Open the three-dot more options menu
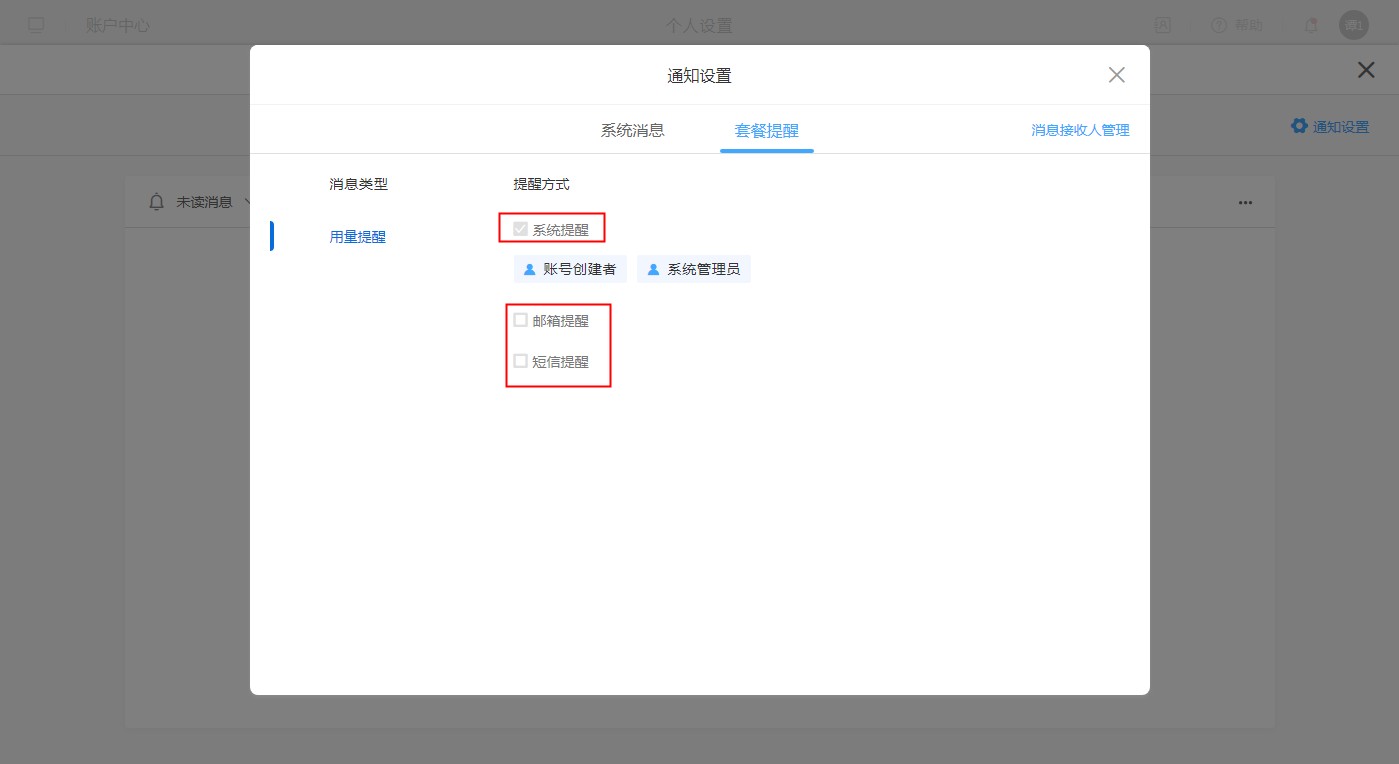 pos(1245,202)
